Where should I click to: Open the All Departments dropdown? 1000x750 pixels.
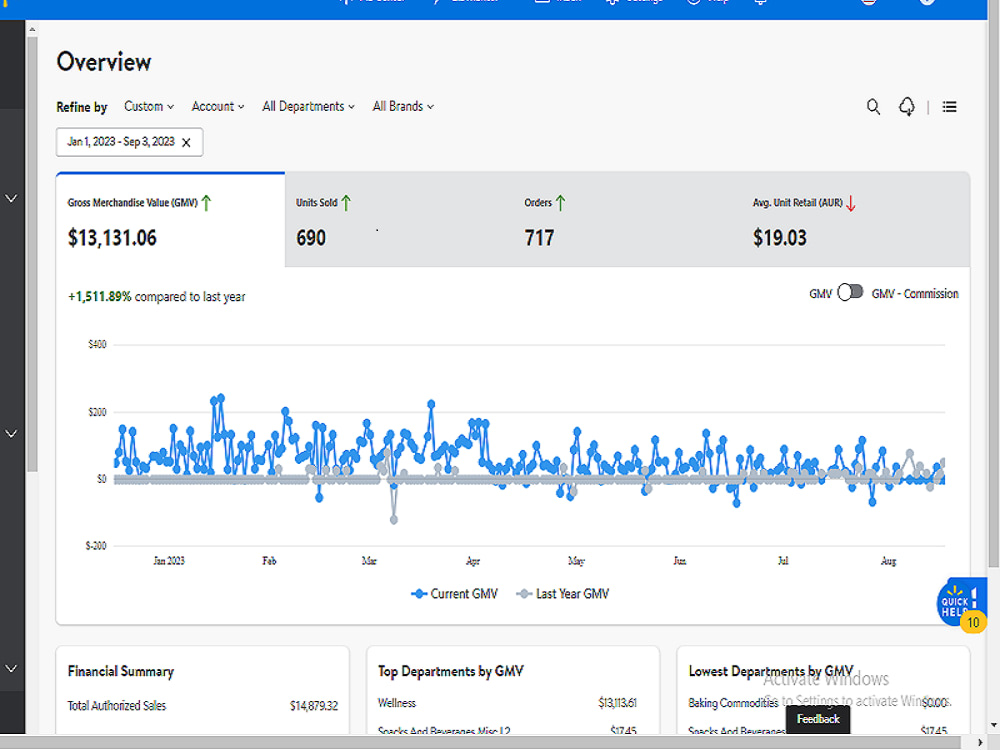pos(308,107)
